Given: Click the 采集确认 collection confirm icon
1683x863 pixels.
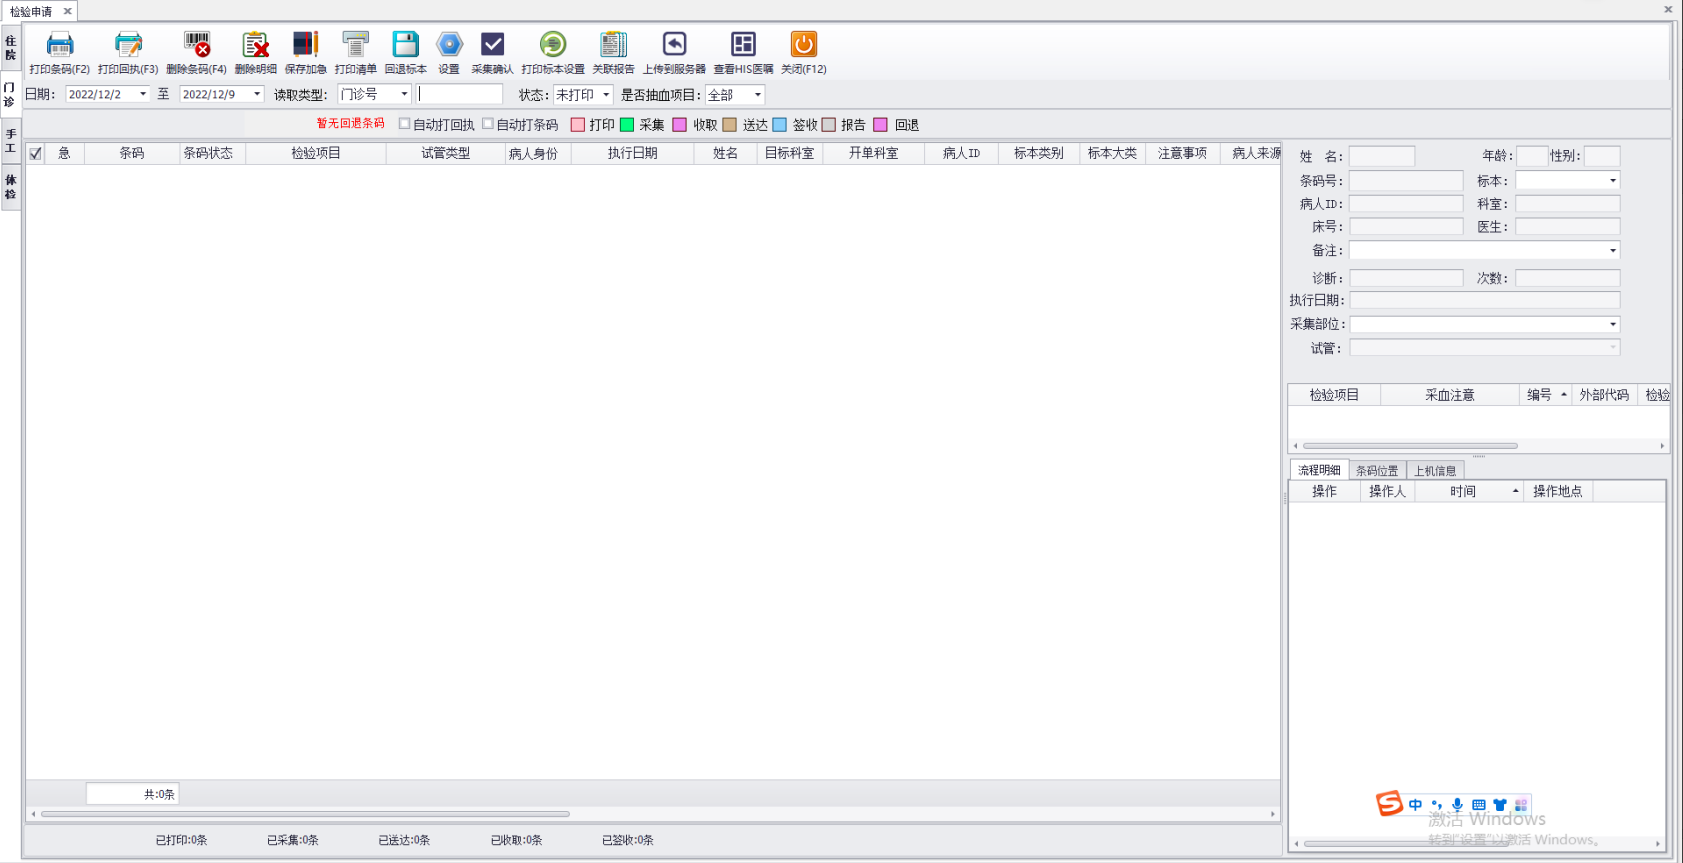Looking at the screenshot, I should (x=492, y=45).
